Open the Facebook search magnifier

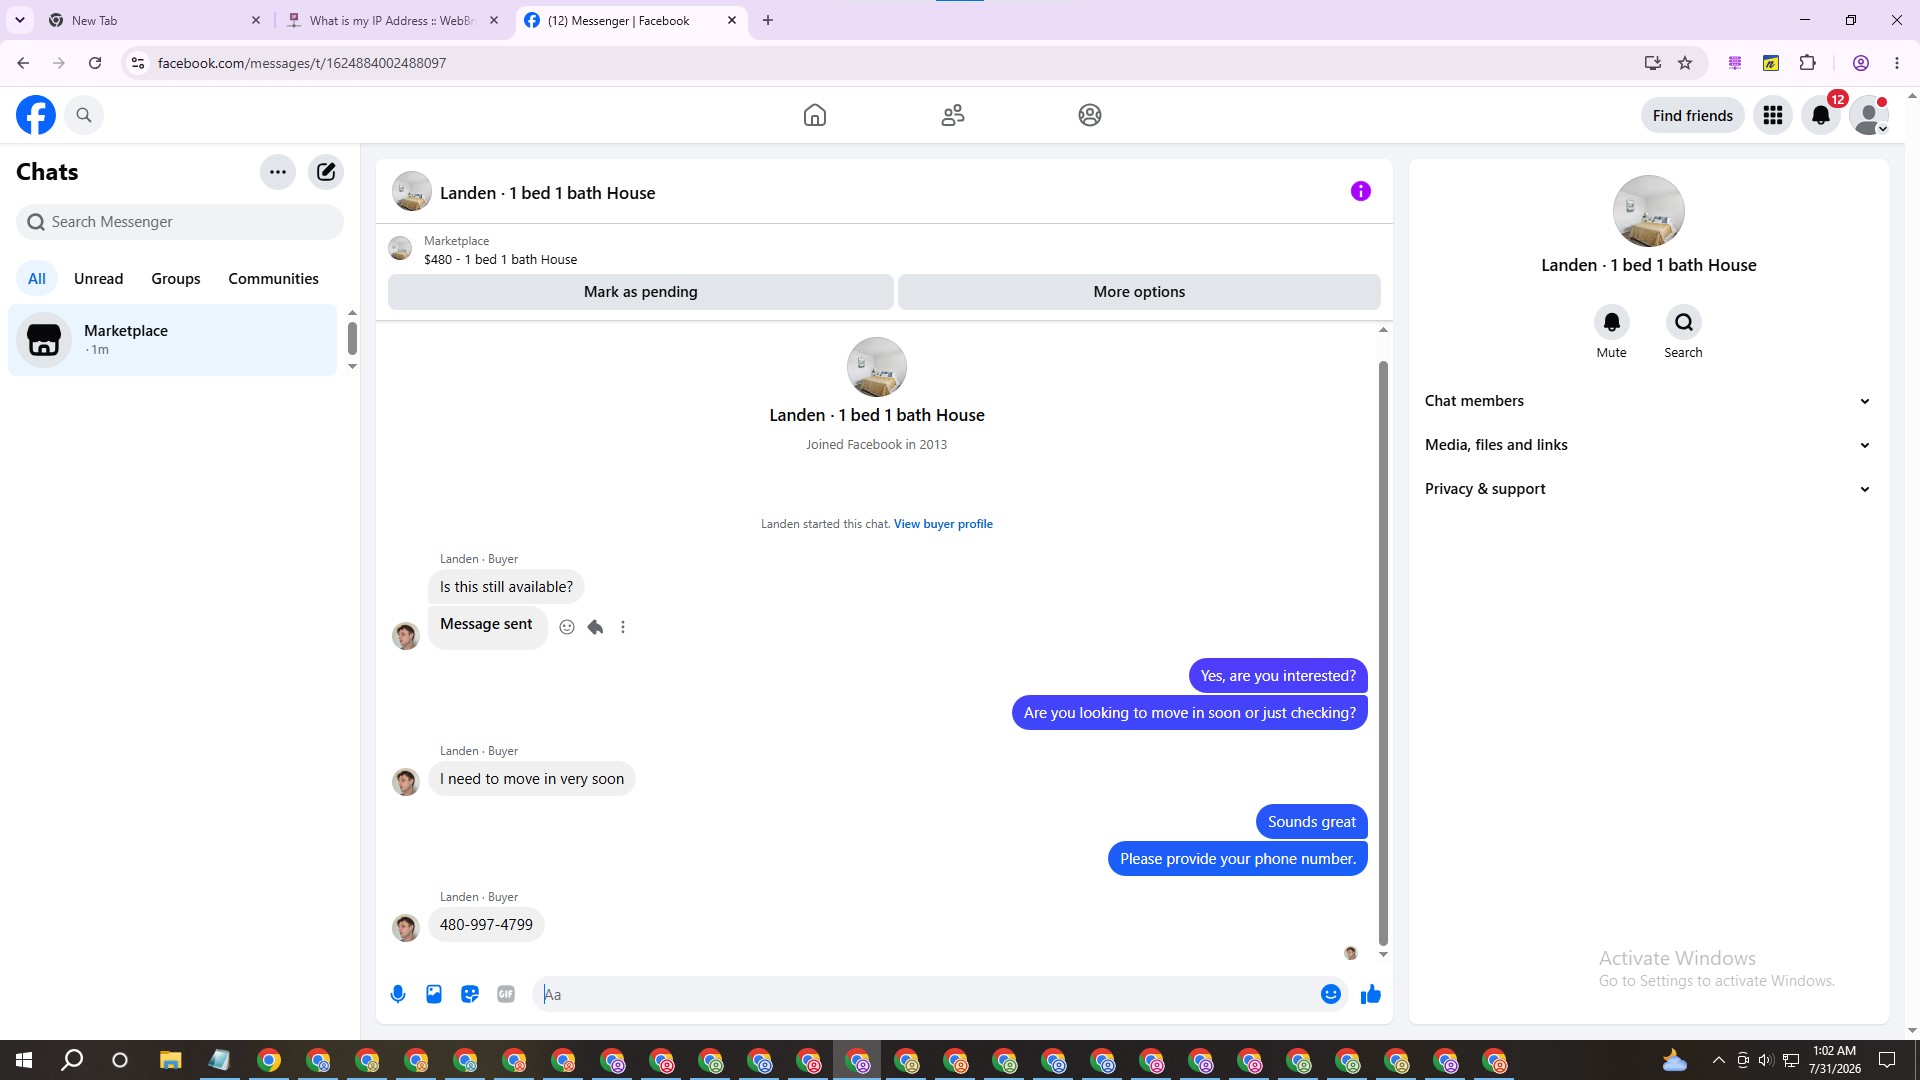coord(84,115)
